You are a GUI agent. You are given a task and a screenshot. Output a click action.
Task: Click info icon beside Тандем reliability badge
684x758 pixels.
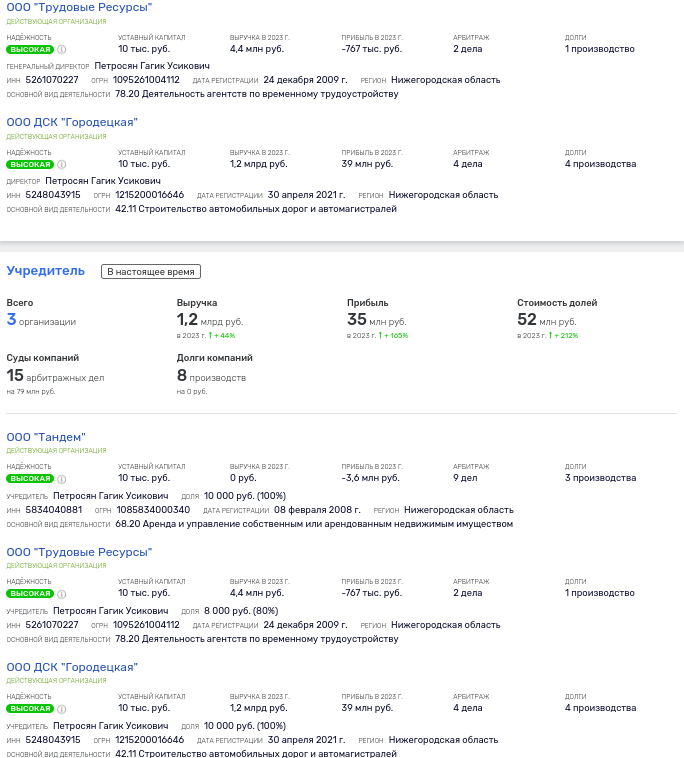[62, 479]
